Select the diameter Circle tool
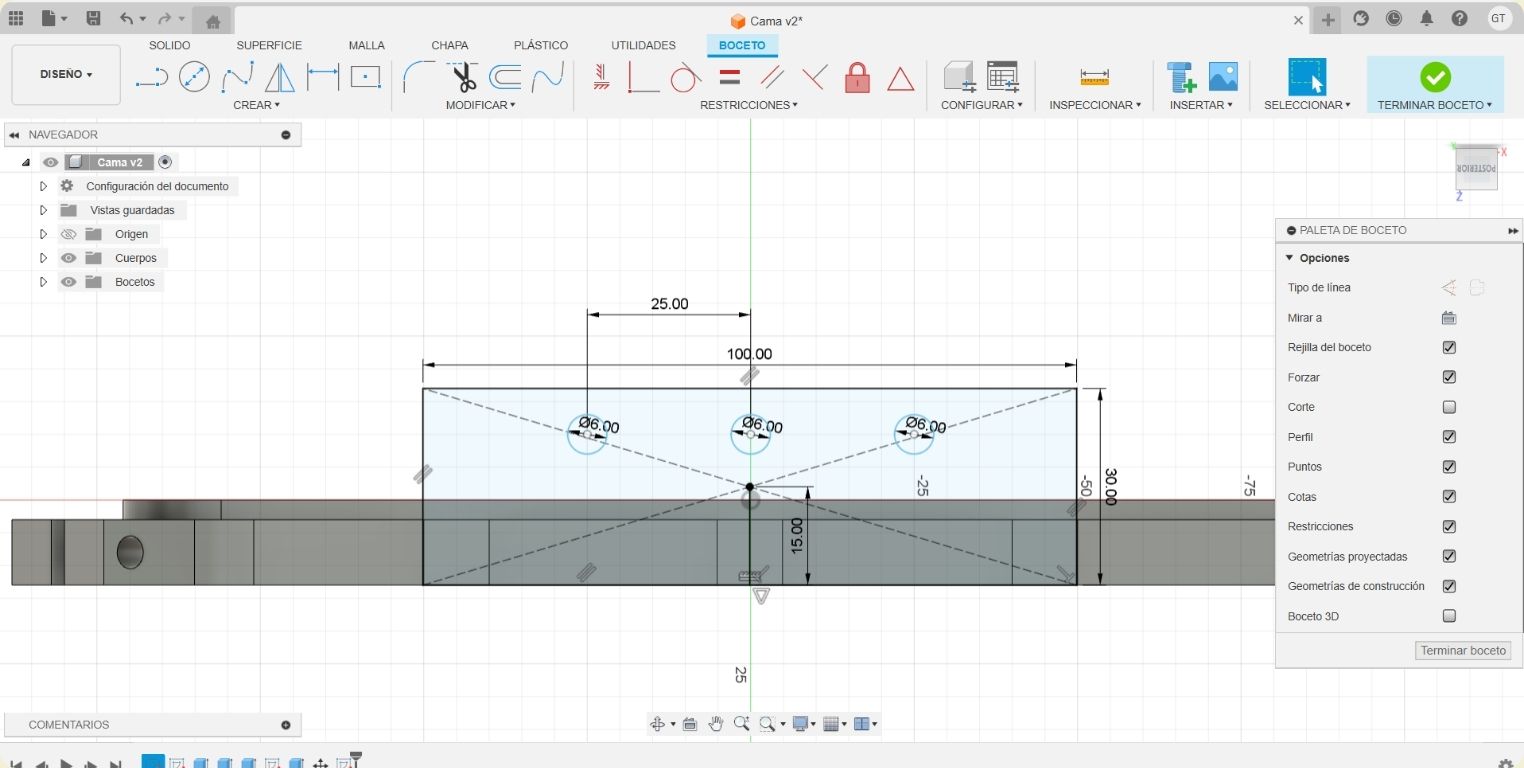The height and width of the screenshot is (768, 1524). coord(194,77)
